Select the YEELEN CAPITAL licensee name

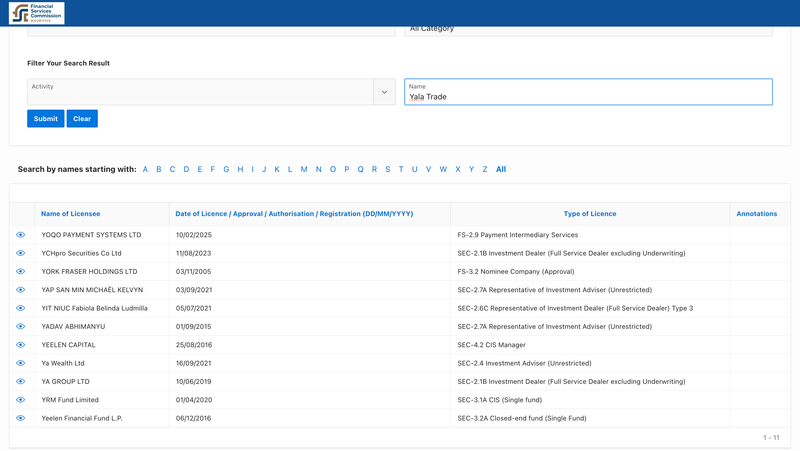pyautogui.click(x=68, y=345)
